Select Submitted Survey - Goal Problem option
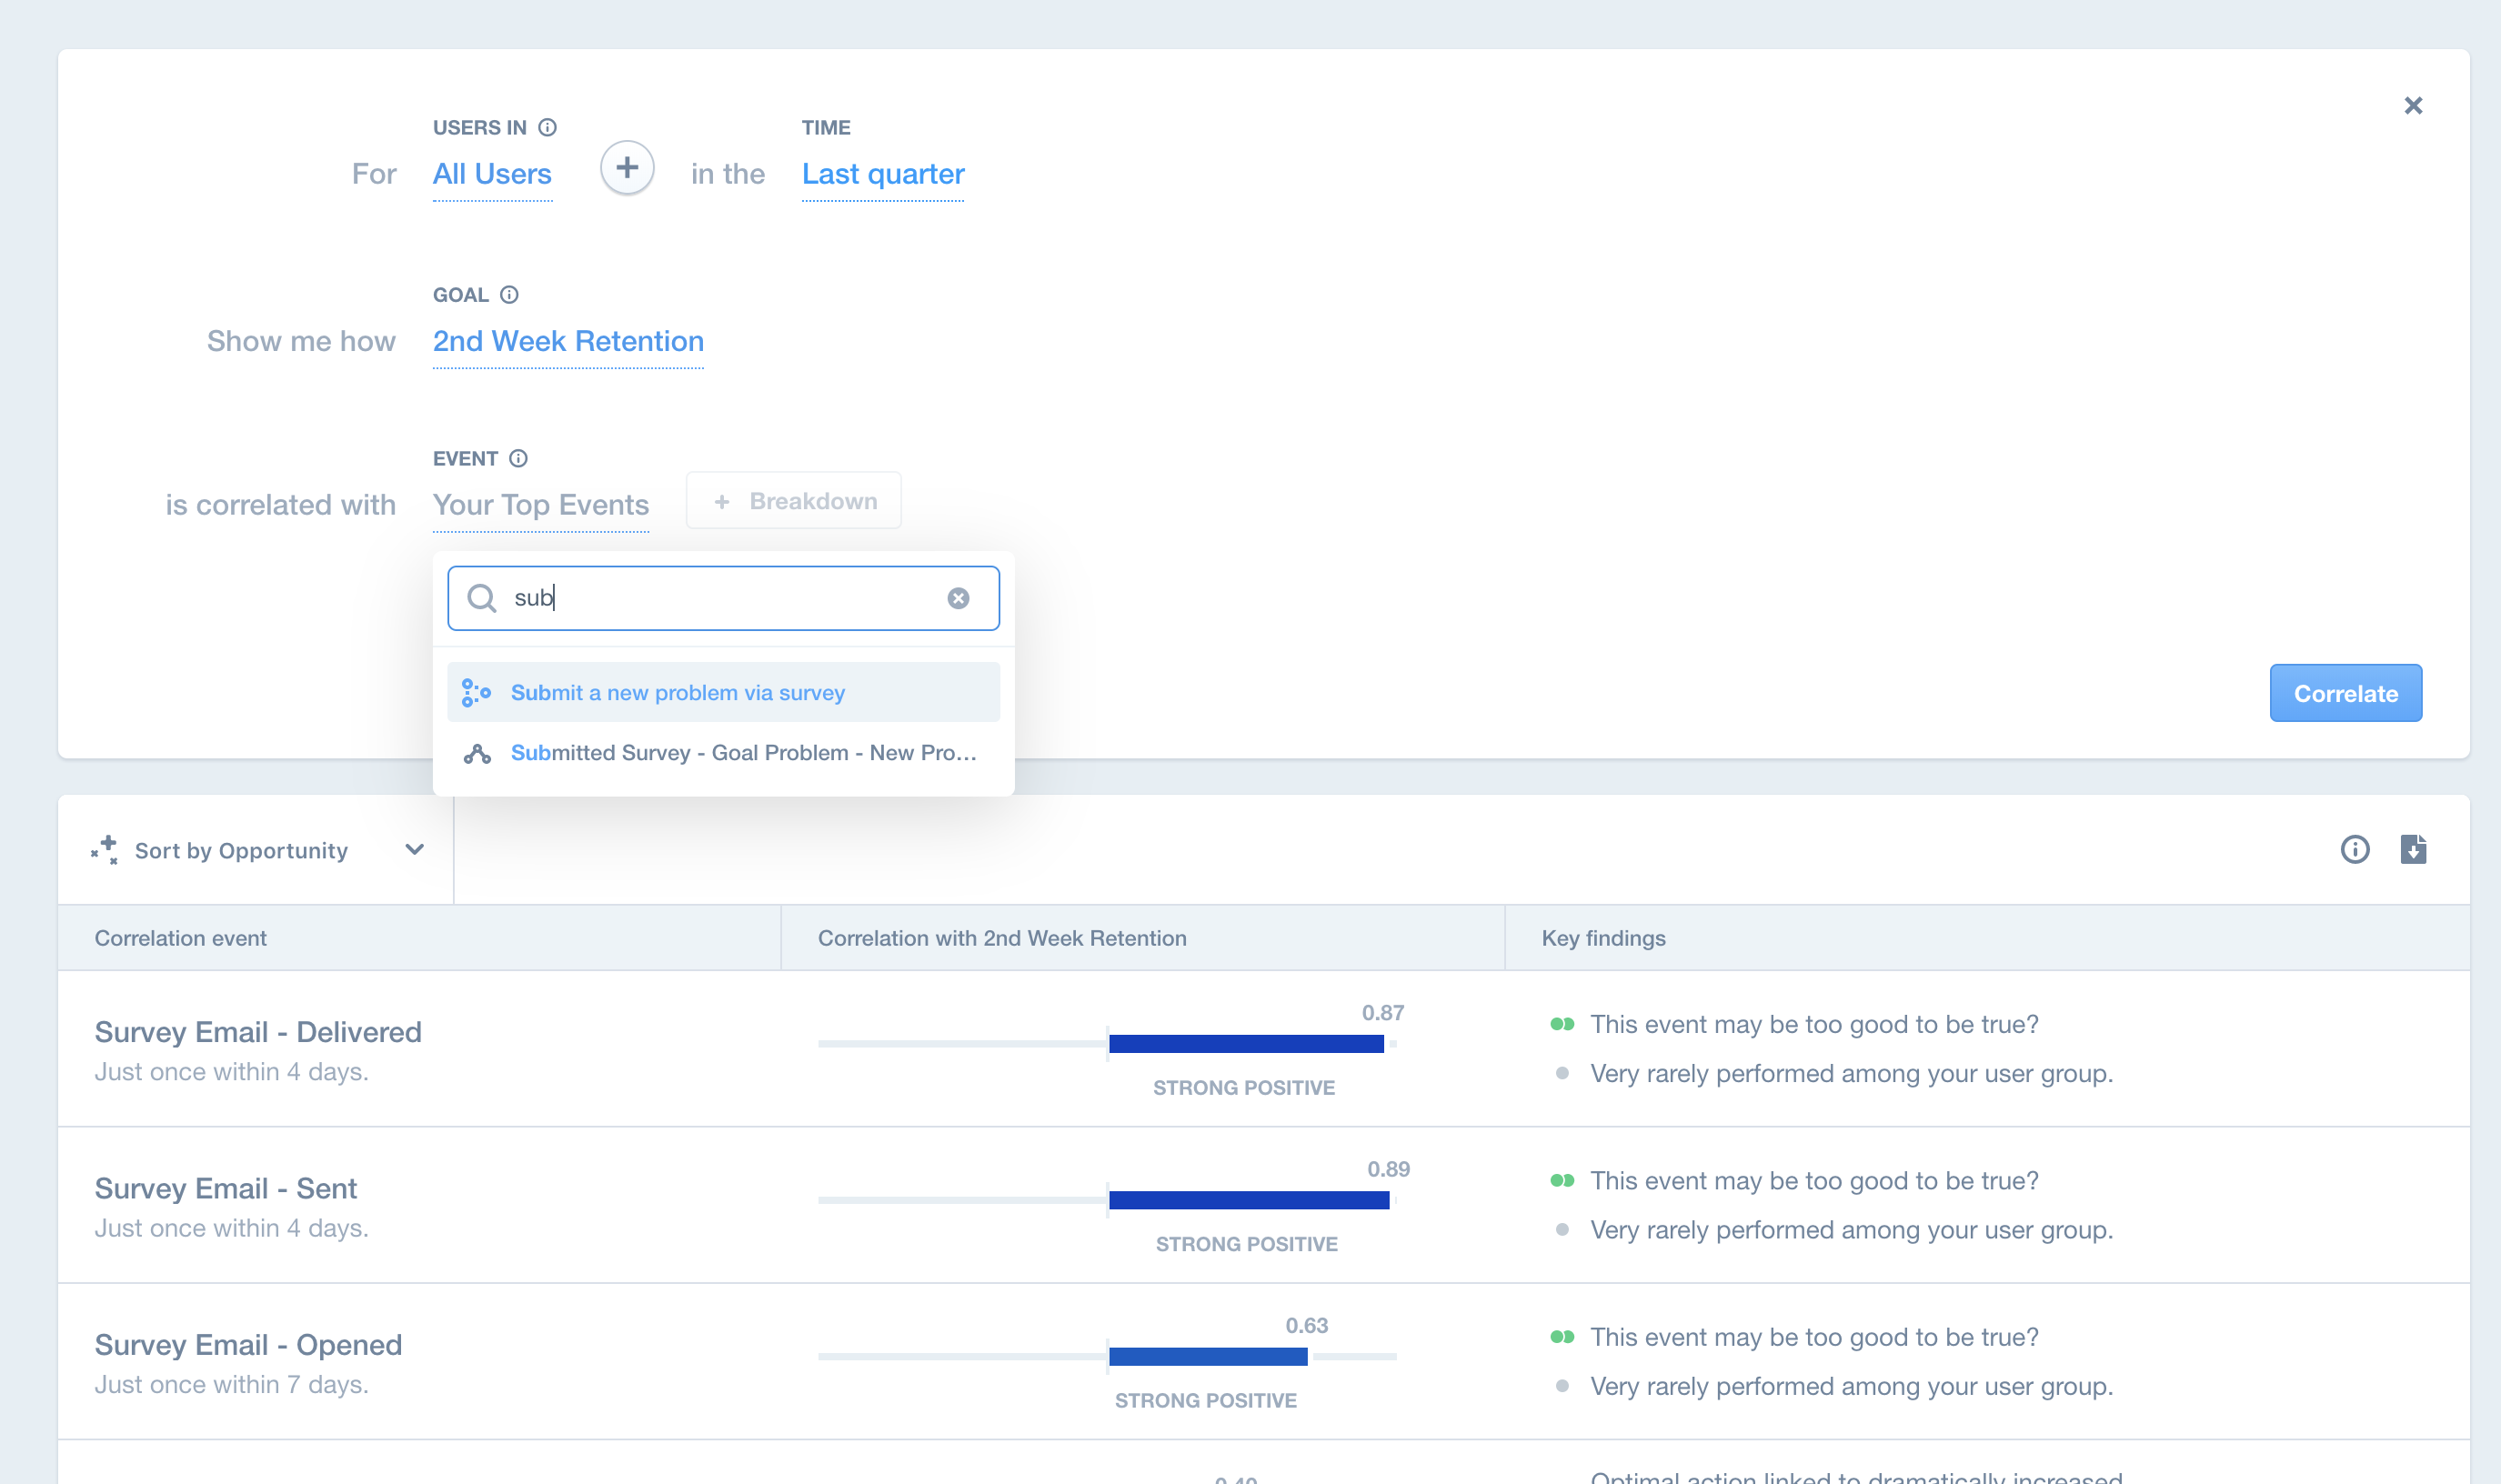This screenshot has width=2501, height=1484. tap(742, 753)
